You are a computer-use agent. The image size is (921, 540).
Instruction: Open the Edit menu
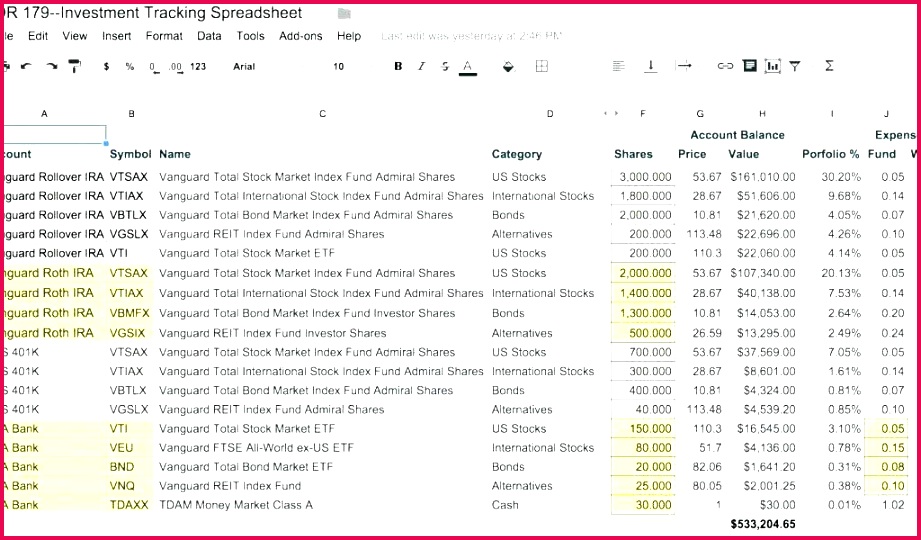38,36
